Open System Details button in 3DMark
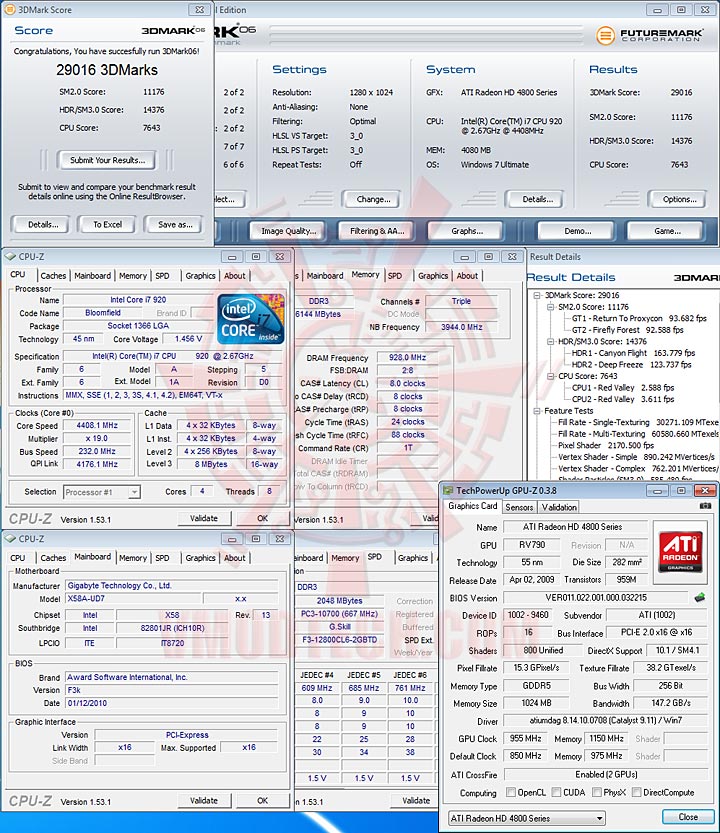The height and width of the screenshot is (833, 720). click(x=537, y=199)
